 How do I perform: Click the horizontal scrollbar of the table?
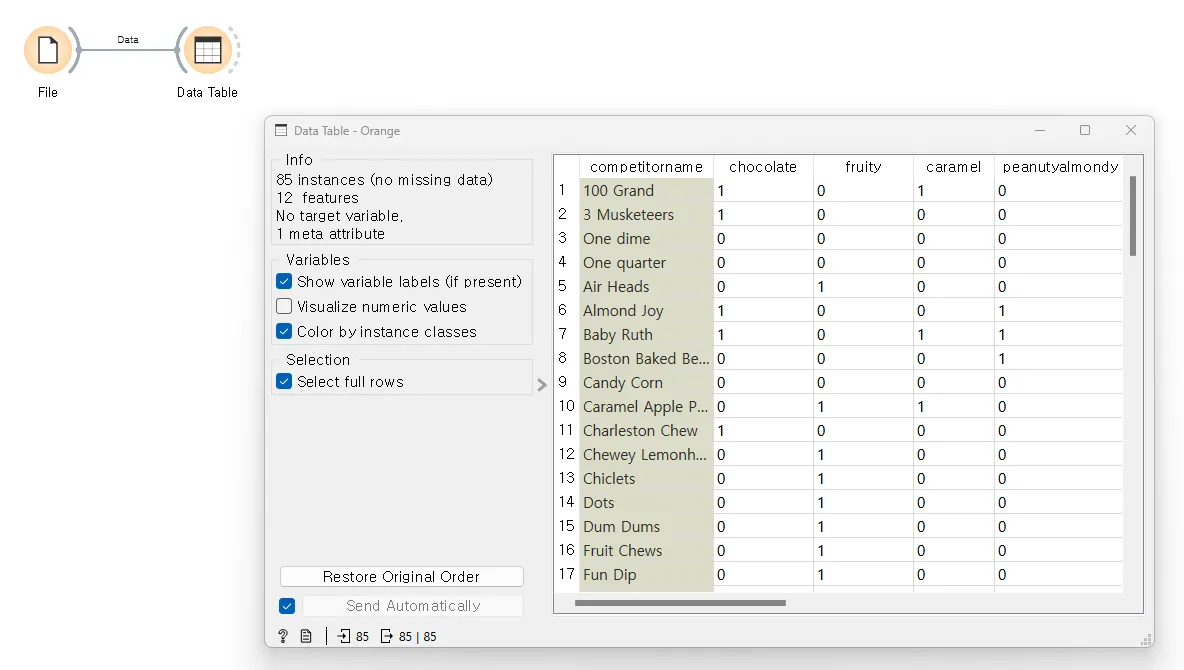[680, 603]
